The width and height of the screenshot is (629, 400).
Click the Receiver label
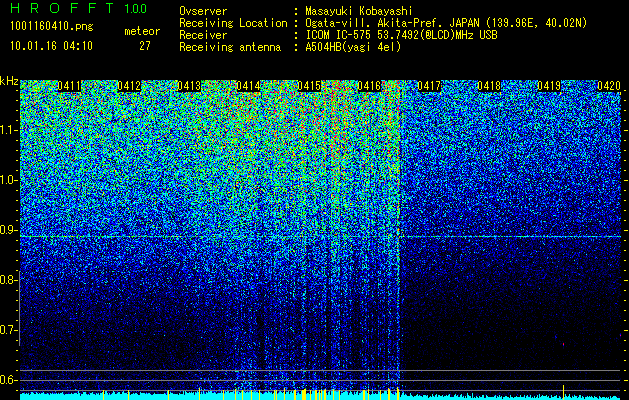click(203, 35)
